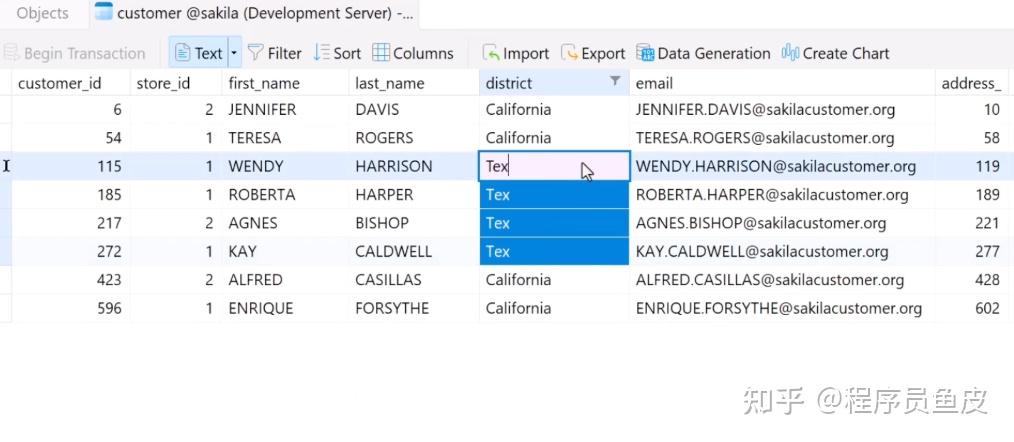Click WENDY.HARRISON@sakilacustomer.org email cell
The height and width of the screenshot is (442, 1014).
tap(782, 166)
